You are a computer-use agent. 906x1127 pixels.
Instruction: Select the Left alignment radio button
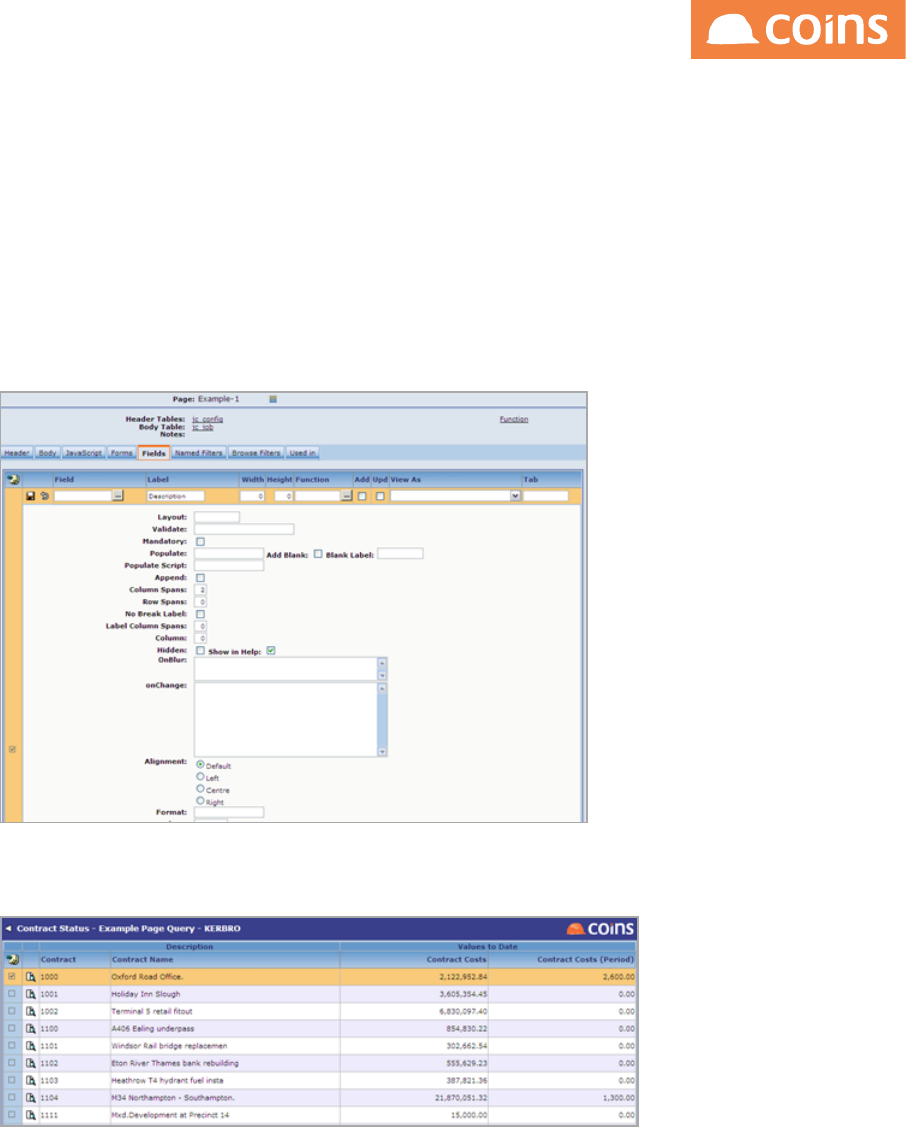point(200,777)
